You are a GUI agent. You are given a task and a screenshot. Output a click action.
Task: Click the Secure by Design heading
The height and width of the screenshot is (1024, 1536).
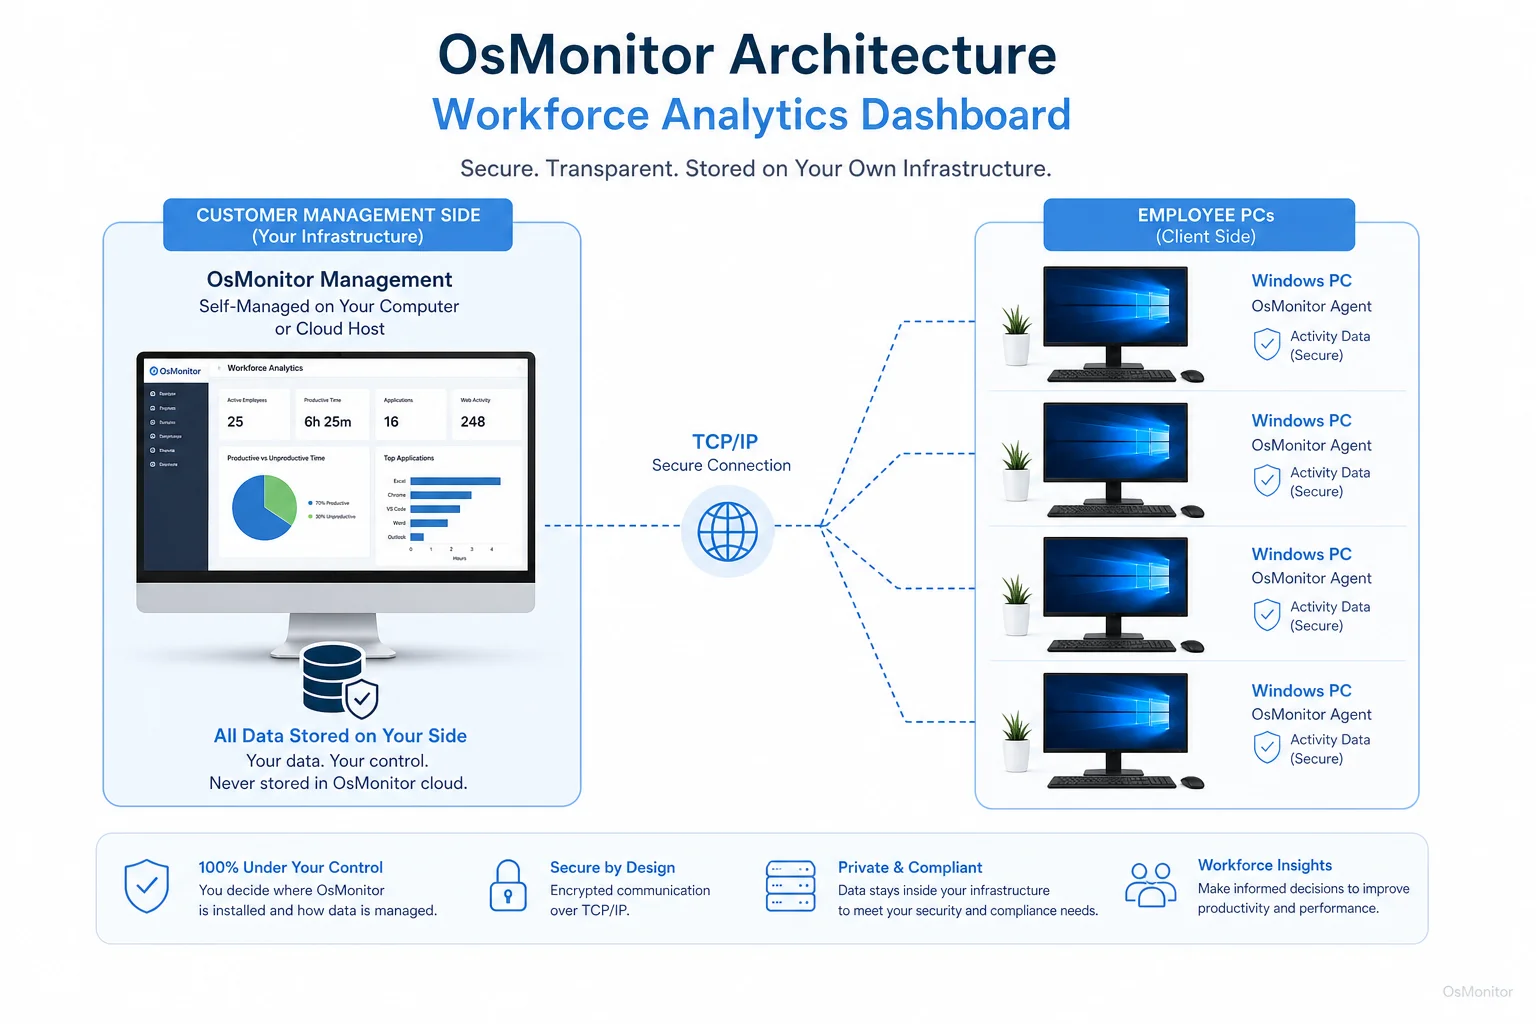click(x=613, y=868)
